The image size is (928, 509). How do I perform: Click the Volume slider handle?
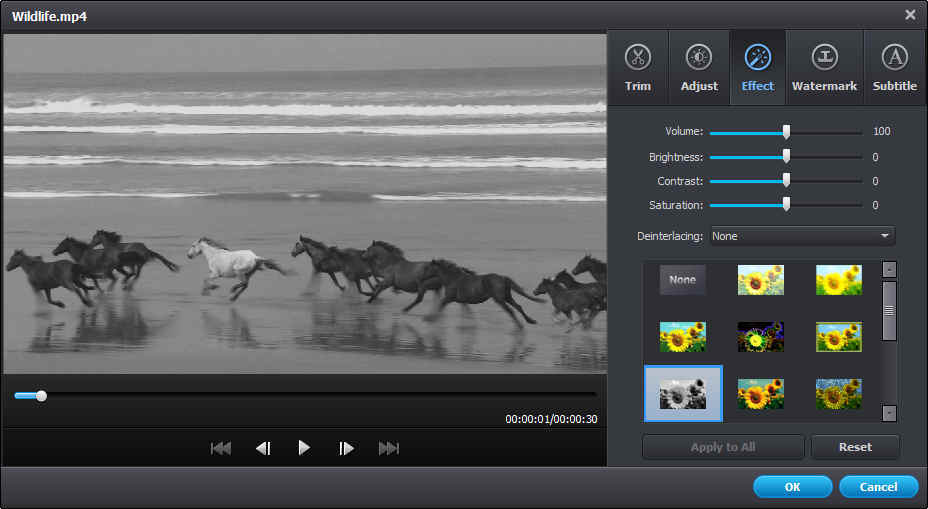(786, 131)
